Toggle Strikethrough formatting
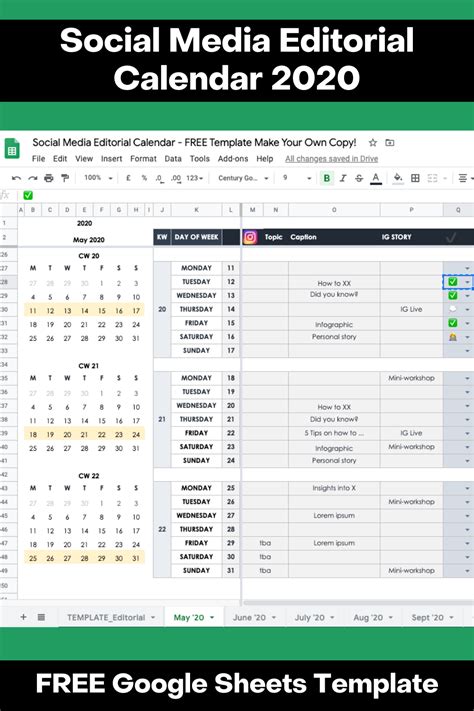474x711 pixels. [x=359, y=178]
